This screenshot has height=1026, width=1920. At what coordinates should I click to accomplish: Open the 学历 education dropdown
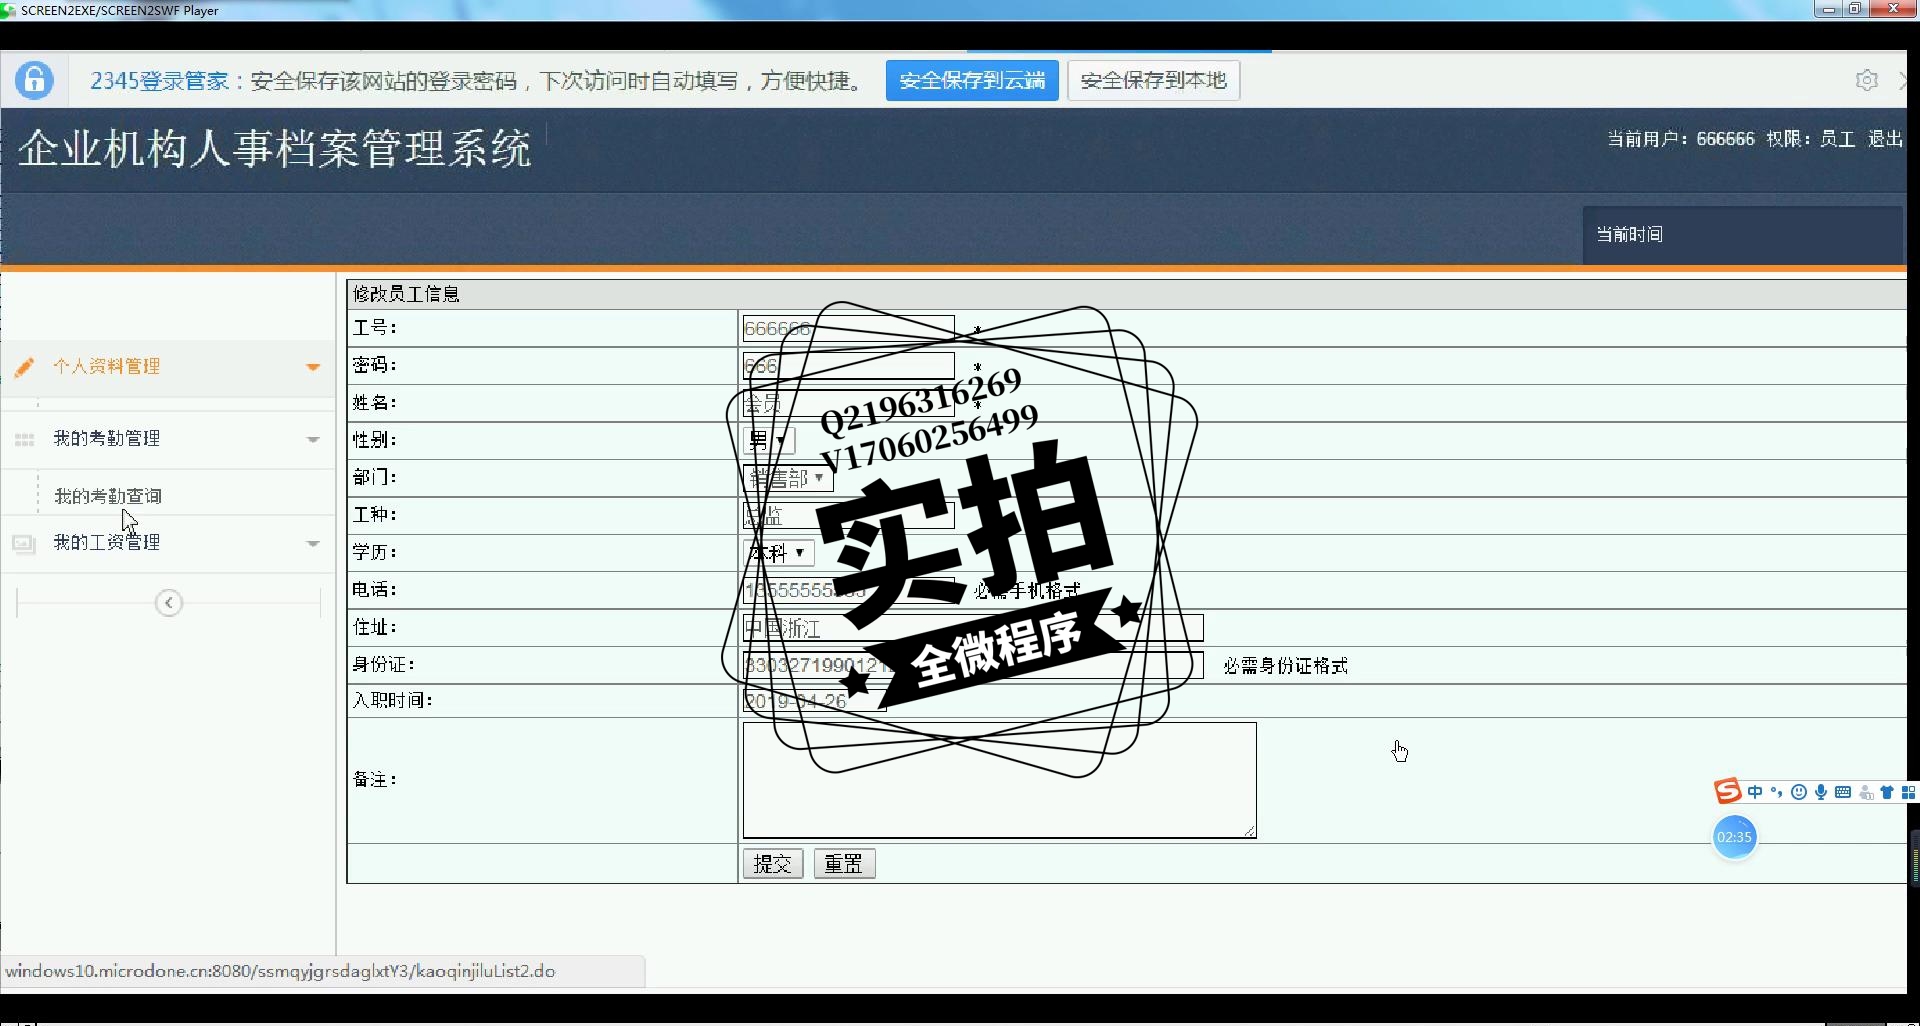779,553
